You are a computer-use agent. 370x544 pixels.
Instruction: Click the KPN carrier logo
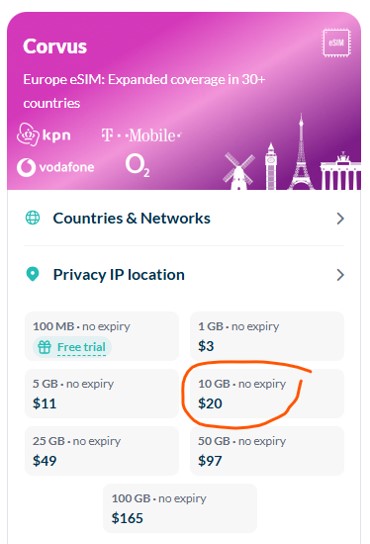click(44, 135)
